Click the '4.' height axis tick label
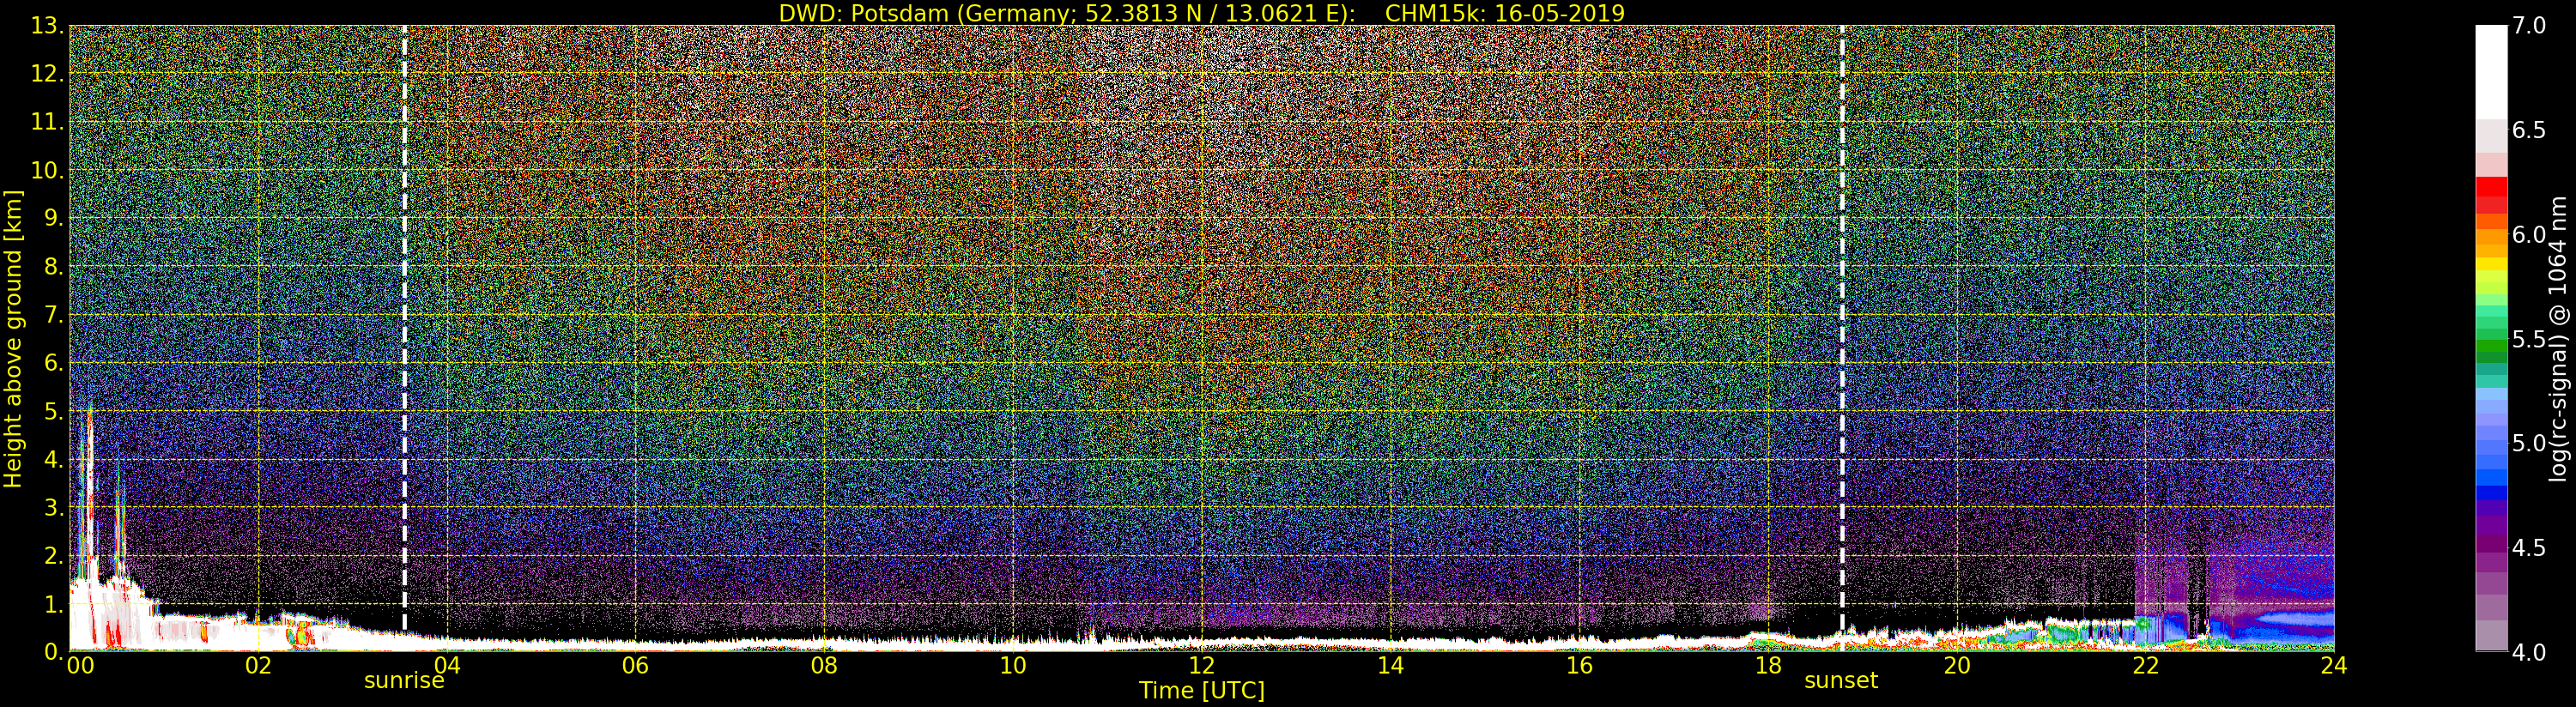This screenshot has height=707, width=2576. tap(54, 459)
